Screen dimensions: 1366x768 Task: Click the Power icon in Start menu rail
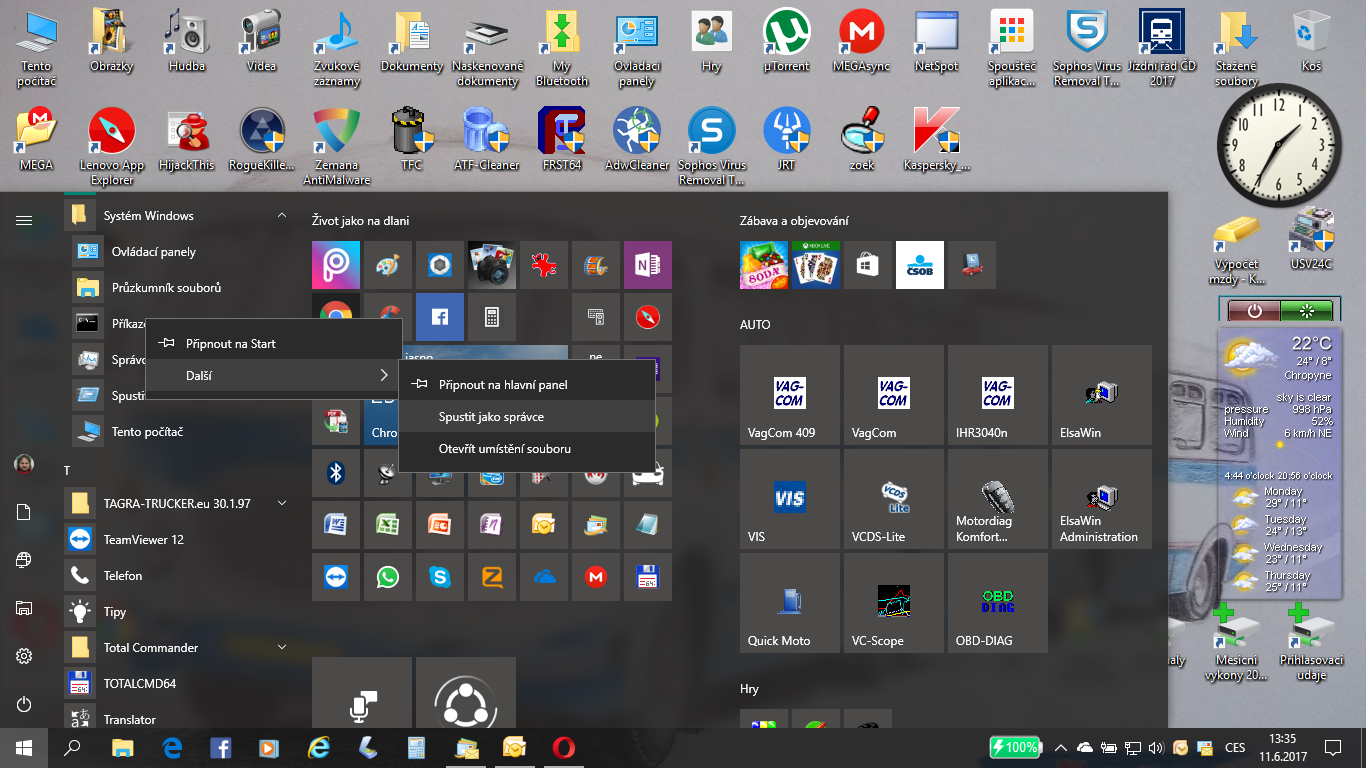[x=24, y=704]
